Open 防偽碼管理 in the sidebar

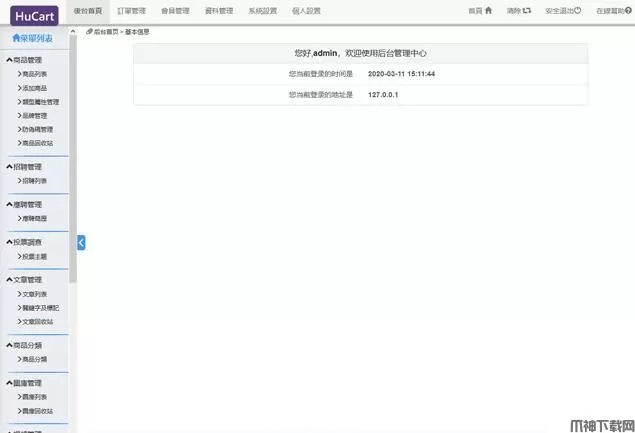[35, 129]
